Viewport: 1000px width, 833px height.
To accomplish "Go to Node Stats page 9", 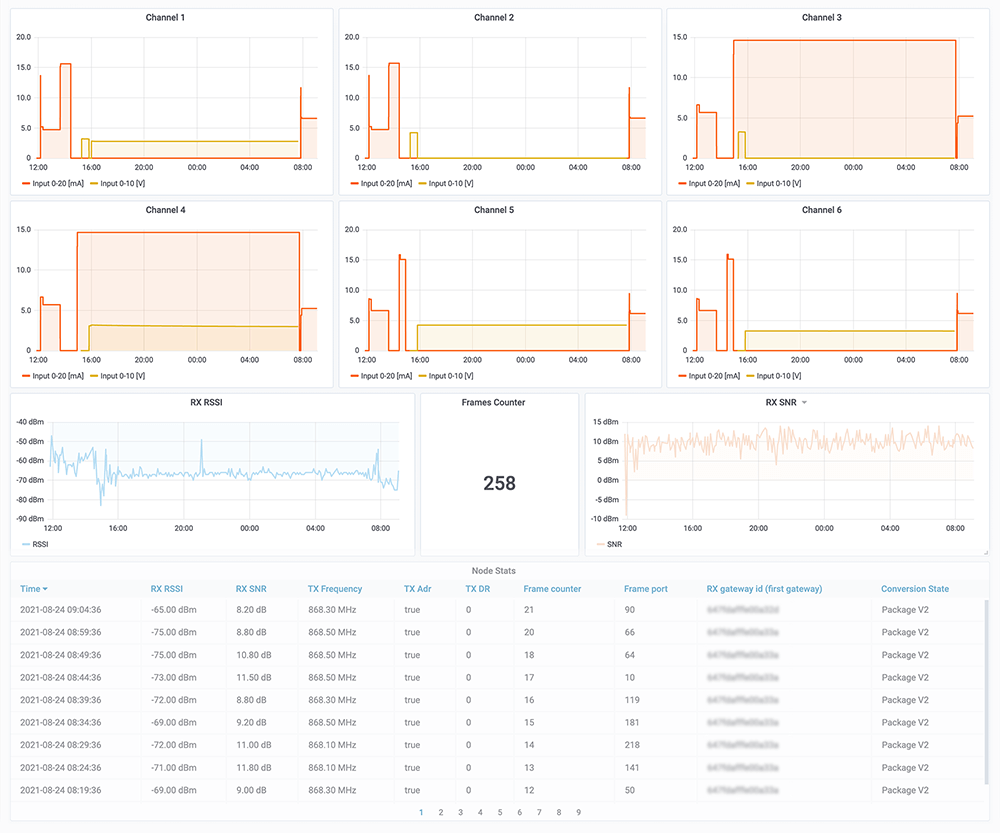I will (578, 813).
